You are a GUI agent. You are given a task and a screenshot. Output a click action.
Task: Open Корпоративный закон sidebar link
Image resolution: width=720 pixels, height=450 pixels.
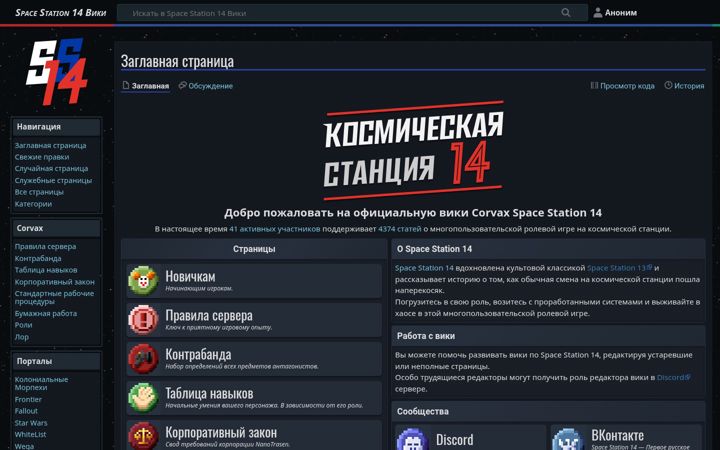pyautogui.click(x=55, y=282)
